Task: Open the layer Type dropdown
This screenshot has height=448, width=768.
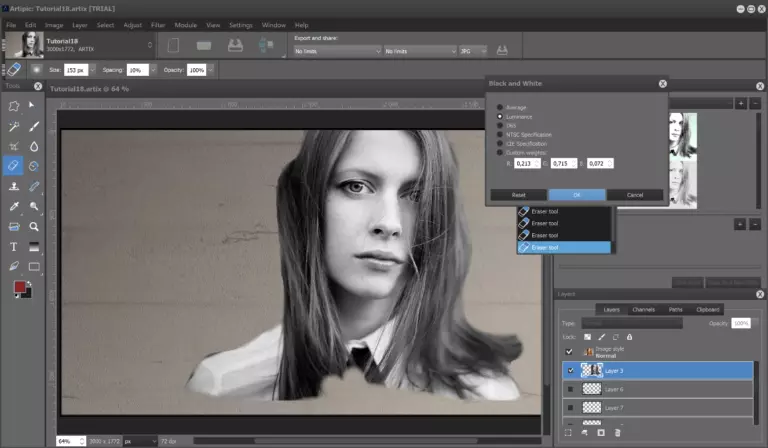Action: pos(631,323)
